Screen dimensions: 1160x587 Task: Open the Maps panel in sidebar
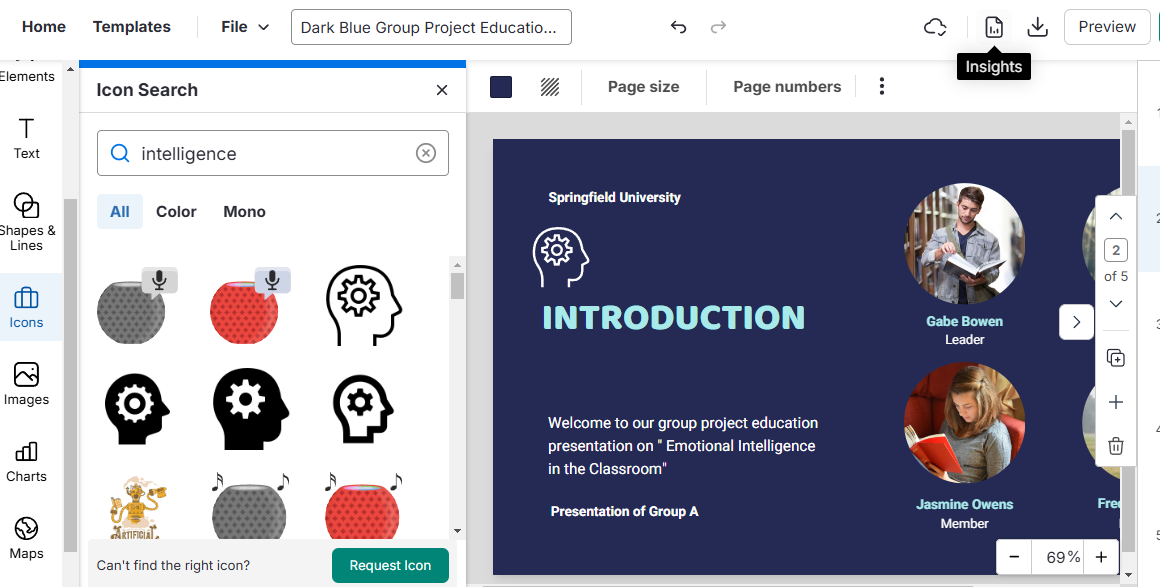(27, 538)
